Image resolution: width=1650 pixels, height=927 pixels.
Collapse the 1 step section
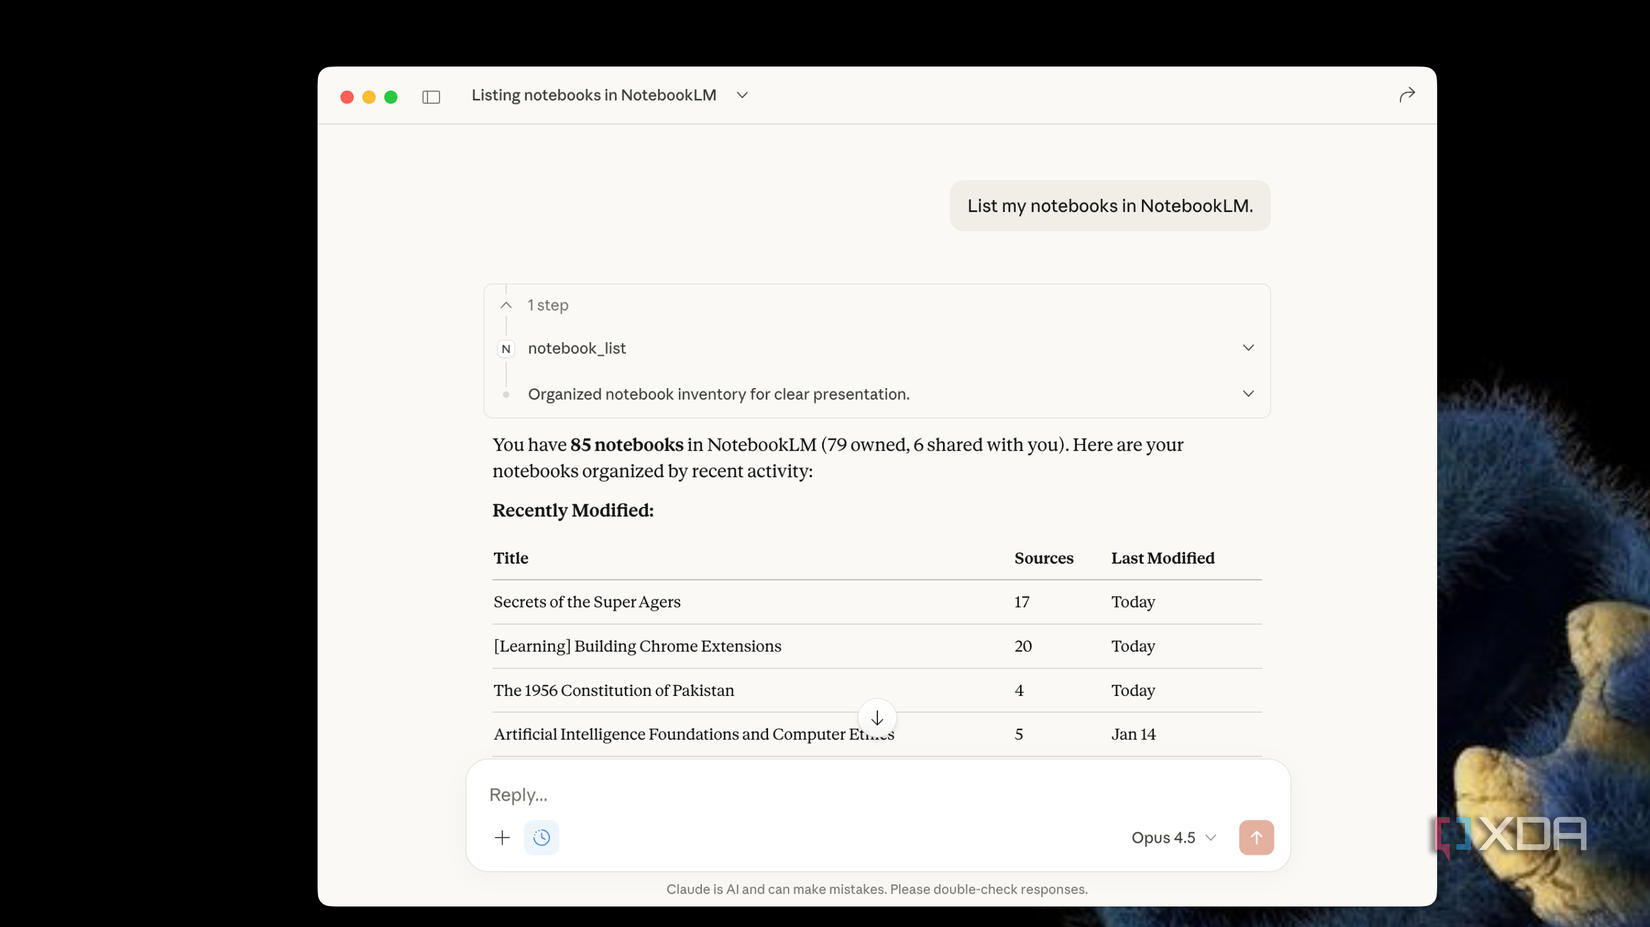(506, 305)
